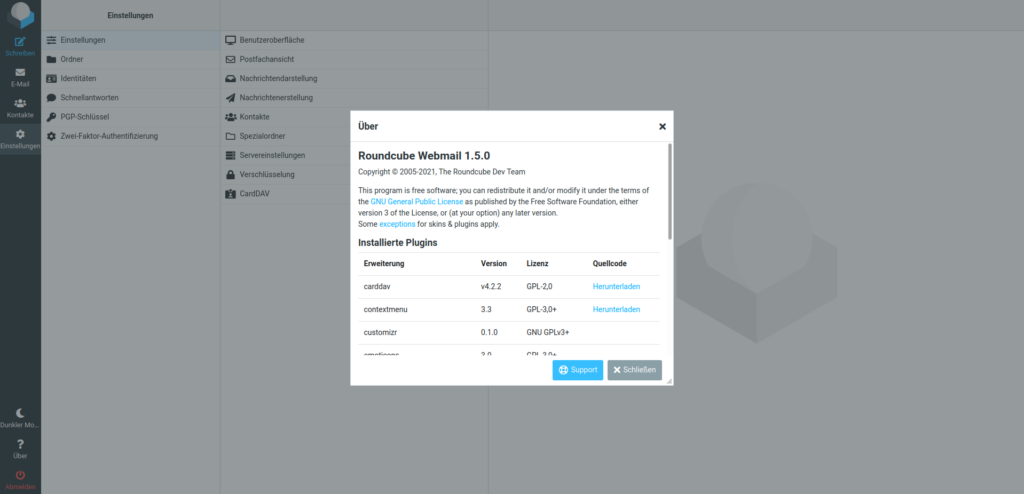Open the GNU General Public License link
The image size is (1024, 494).
point(417,202)
